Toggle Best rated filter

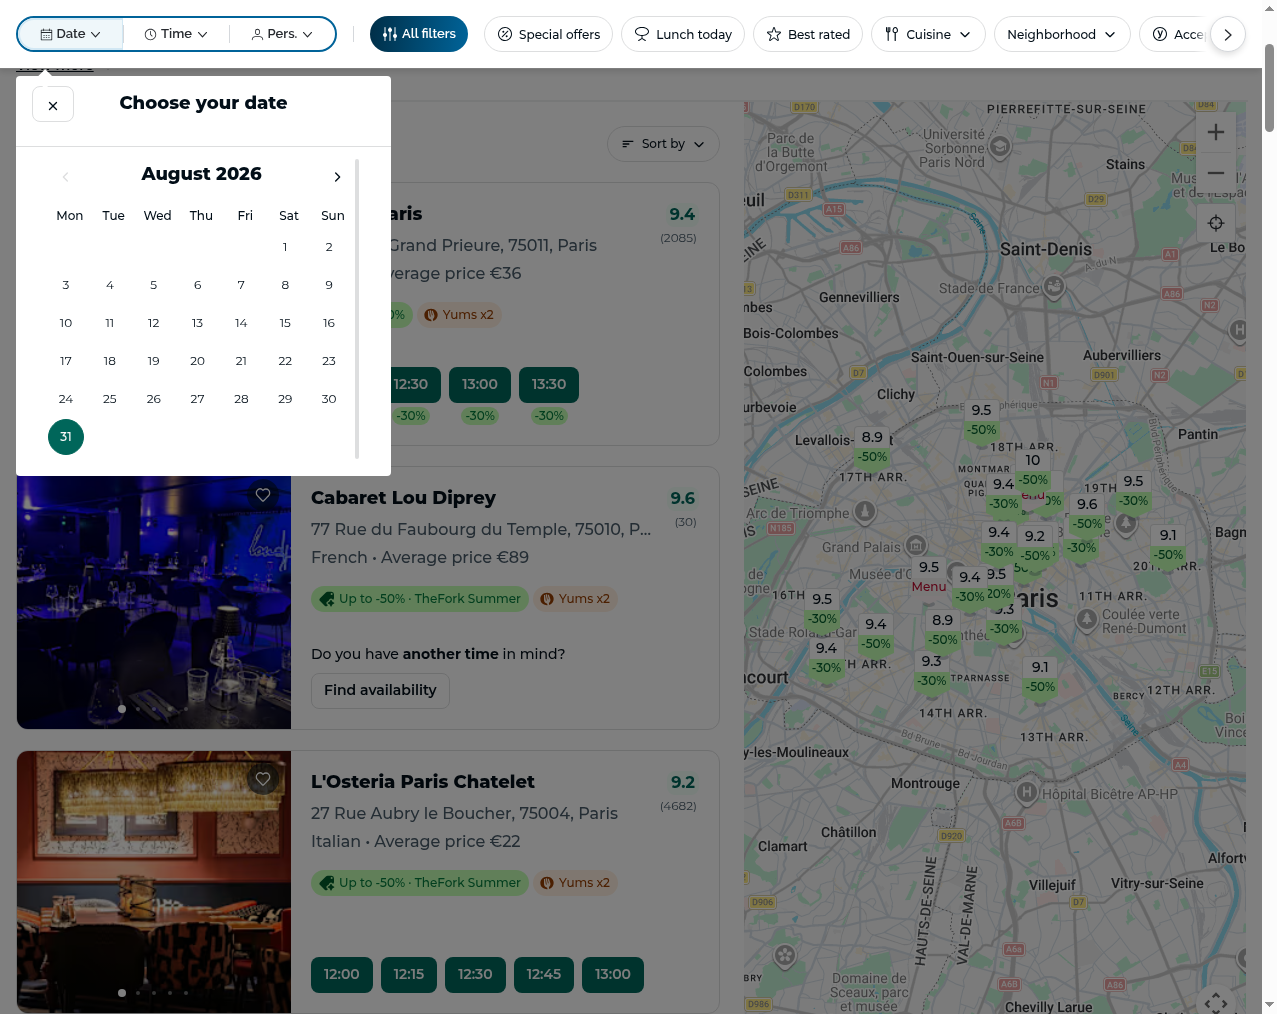(808, 34)
